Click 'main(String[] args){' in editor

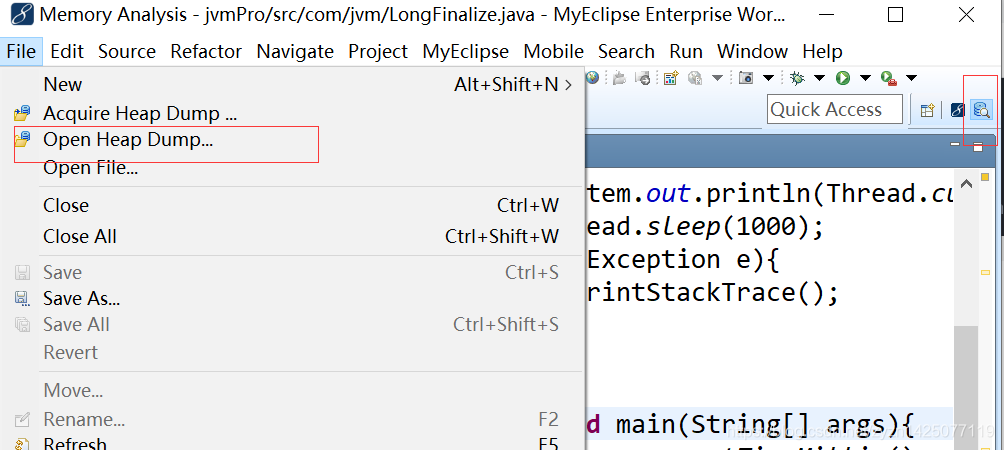click(763, 424)
